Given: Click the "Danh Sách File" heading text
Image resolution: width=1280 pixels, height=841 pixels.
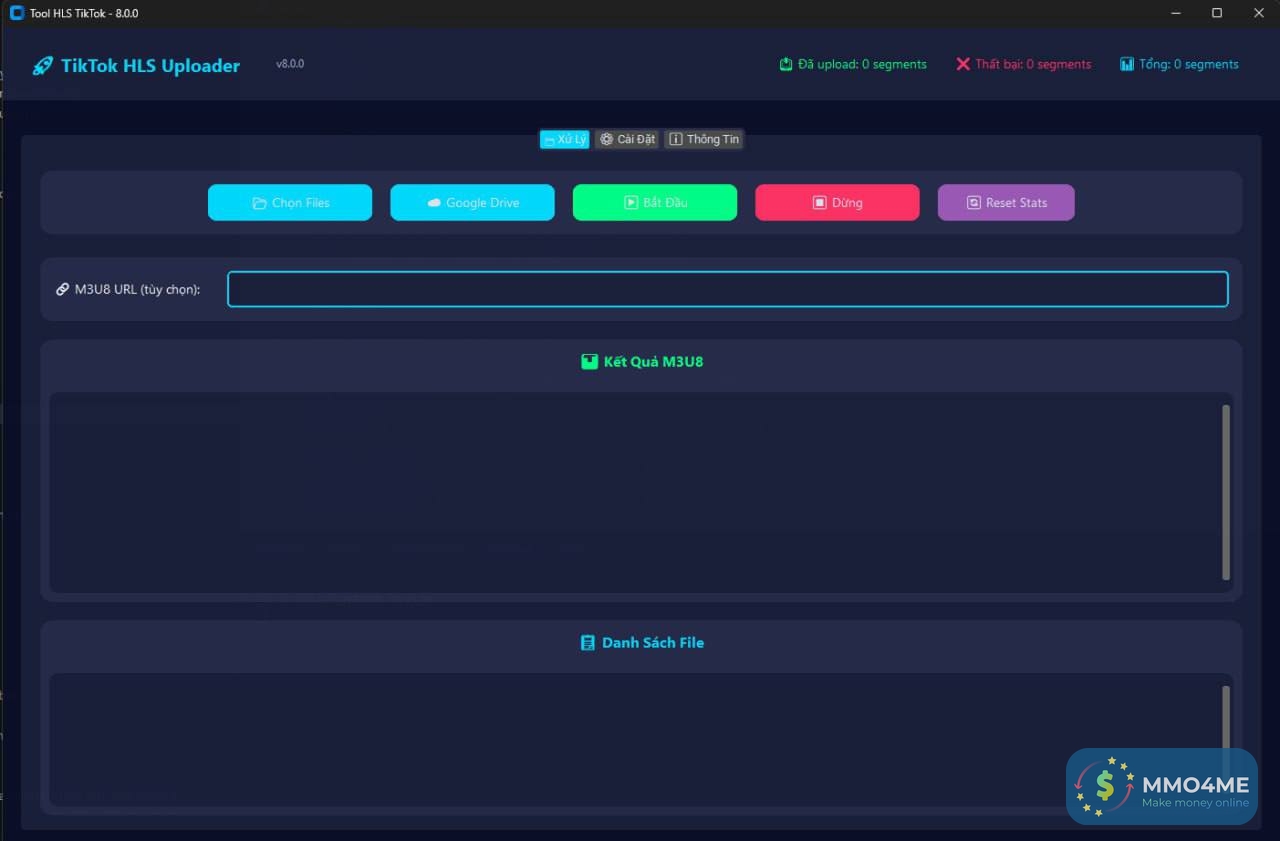Looking at the screenshot, I should (x=653, y=643).
